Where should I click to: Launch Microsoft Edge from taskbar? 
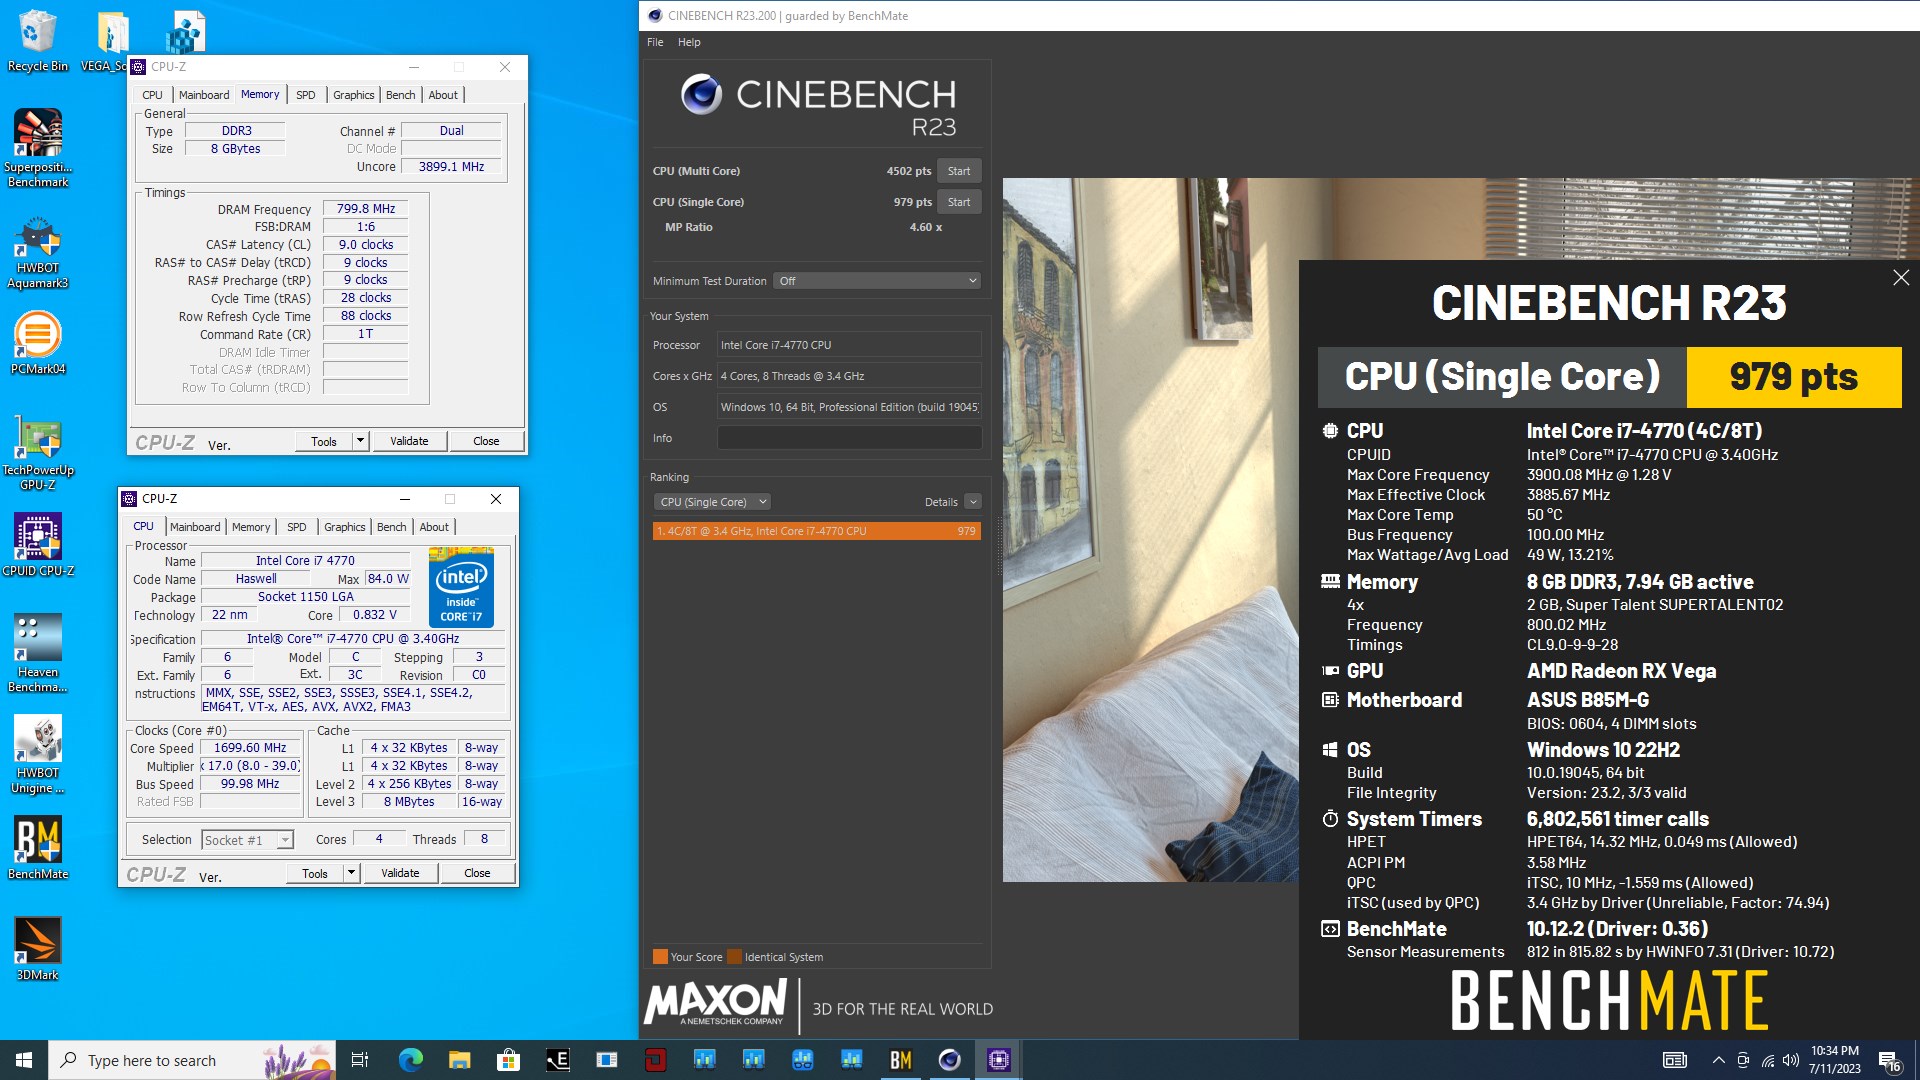pyautogui.click(x=410, y=1060)
